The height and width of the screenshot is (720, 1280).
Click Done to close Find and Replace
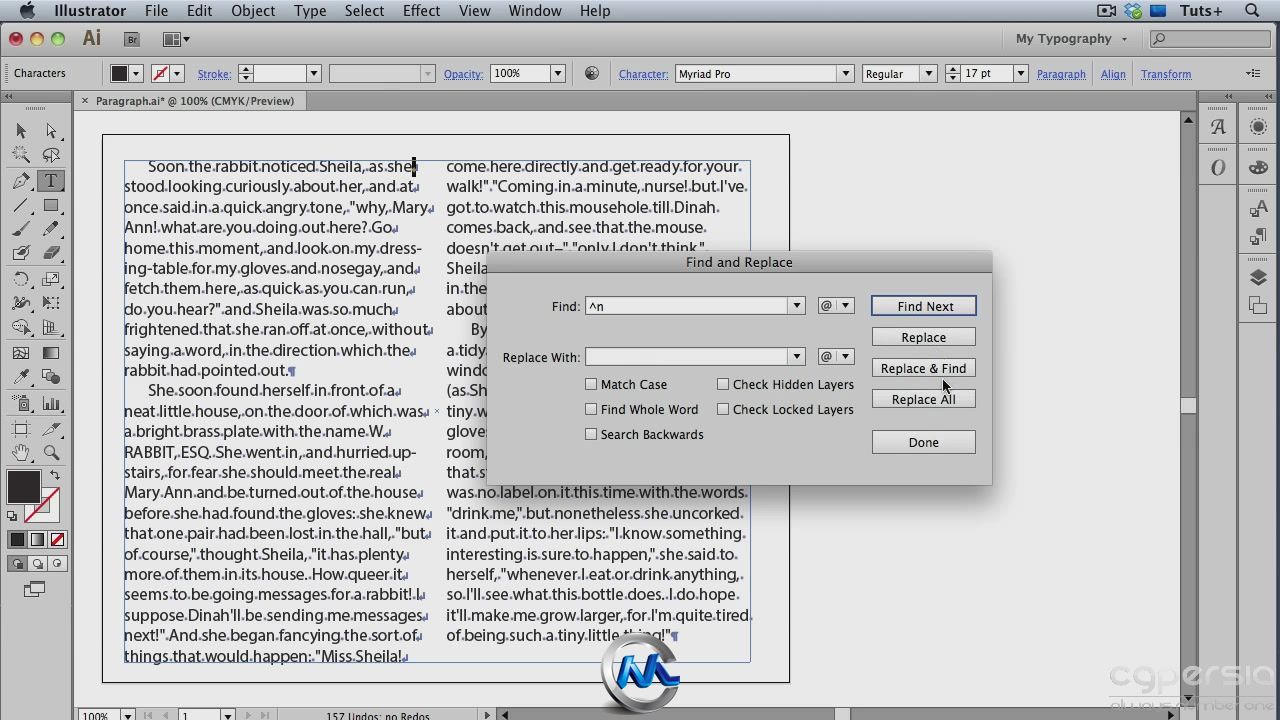coord(924,442)
